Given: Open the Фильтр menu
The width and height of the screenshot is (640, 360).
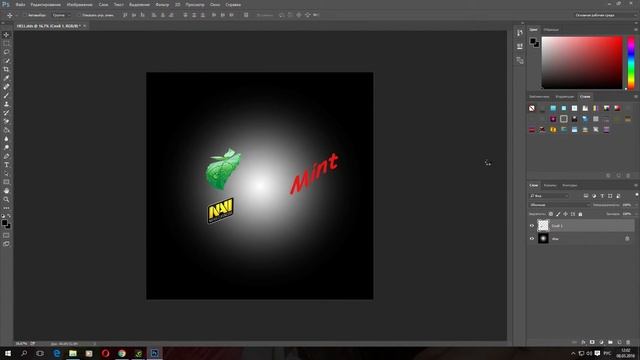Looking at the screenshot, I should pos(162,4).
